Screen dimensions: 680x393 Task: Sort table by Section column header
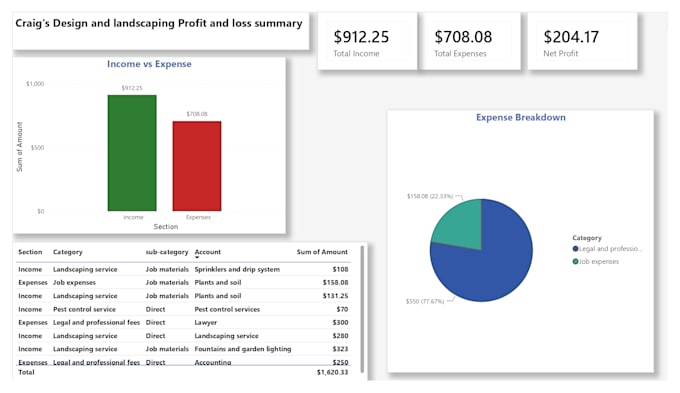(30, 252)
